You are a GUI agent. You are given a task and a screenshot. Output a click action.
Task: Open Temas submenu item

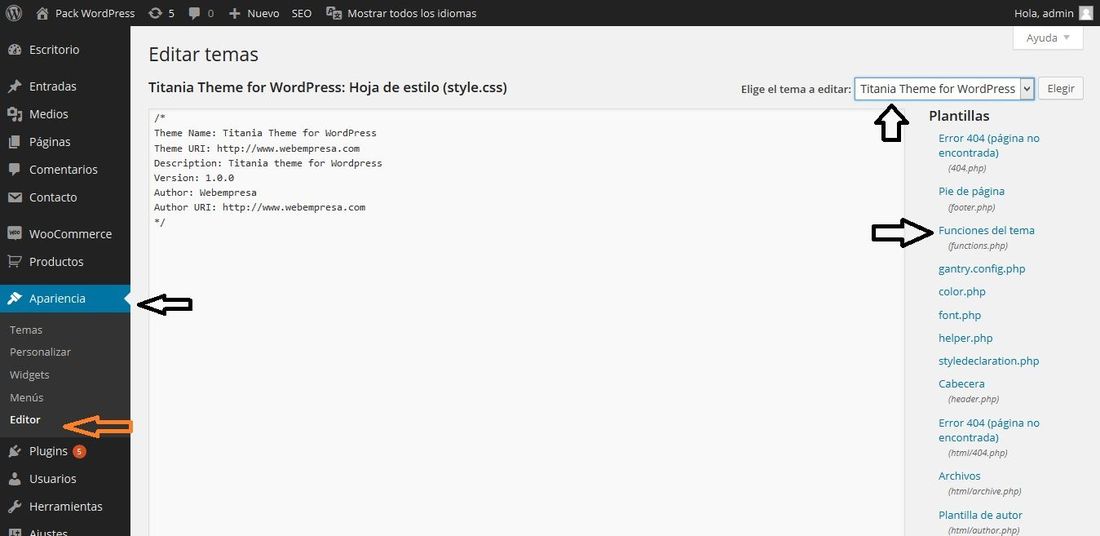pos(26,330)
